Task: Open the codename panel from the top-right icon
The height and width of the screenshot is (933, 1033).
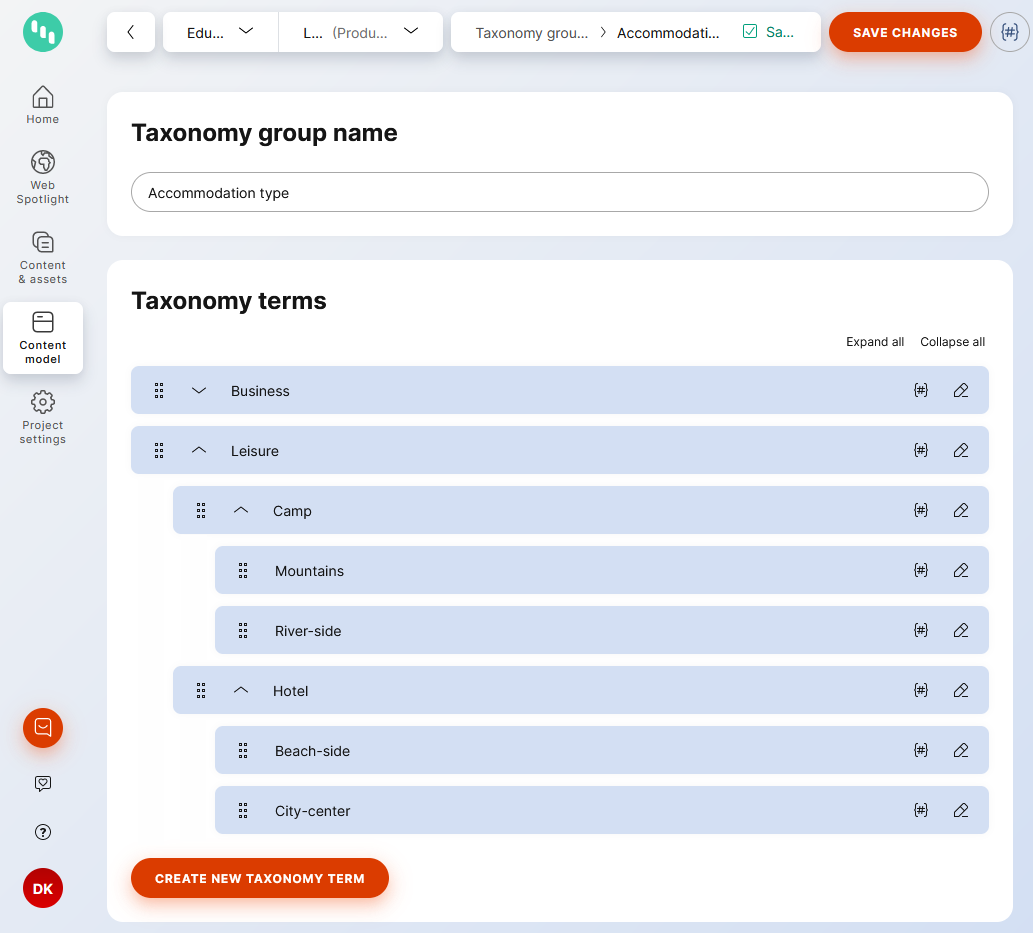Action: [1009, 32]
